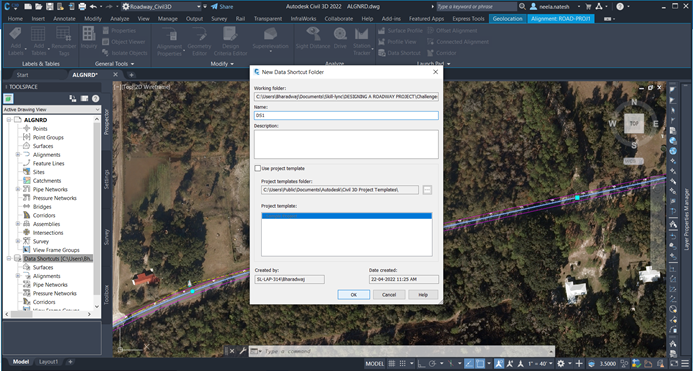693x371 pixels.
Task: Open the Active Drawing View dropdown
Action: [x=52, y=109]
